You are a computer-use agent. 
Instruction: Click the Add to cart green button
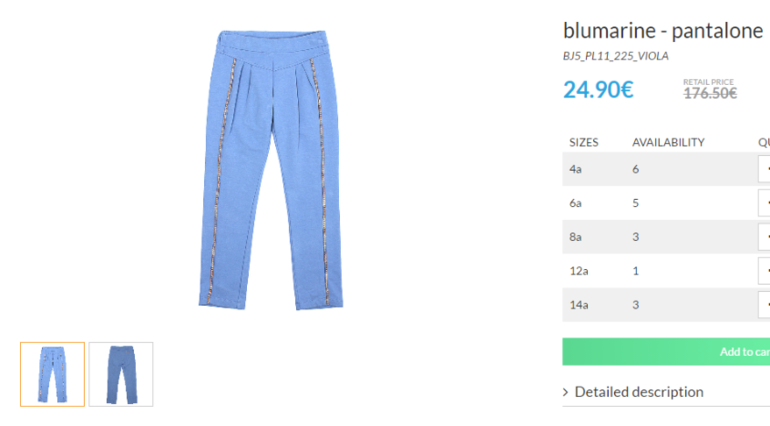point(666,351)
